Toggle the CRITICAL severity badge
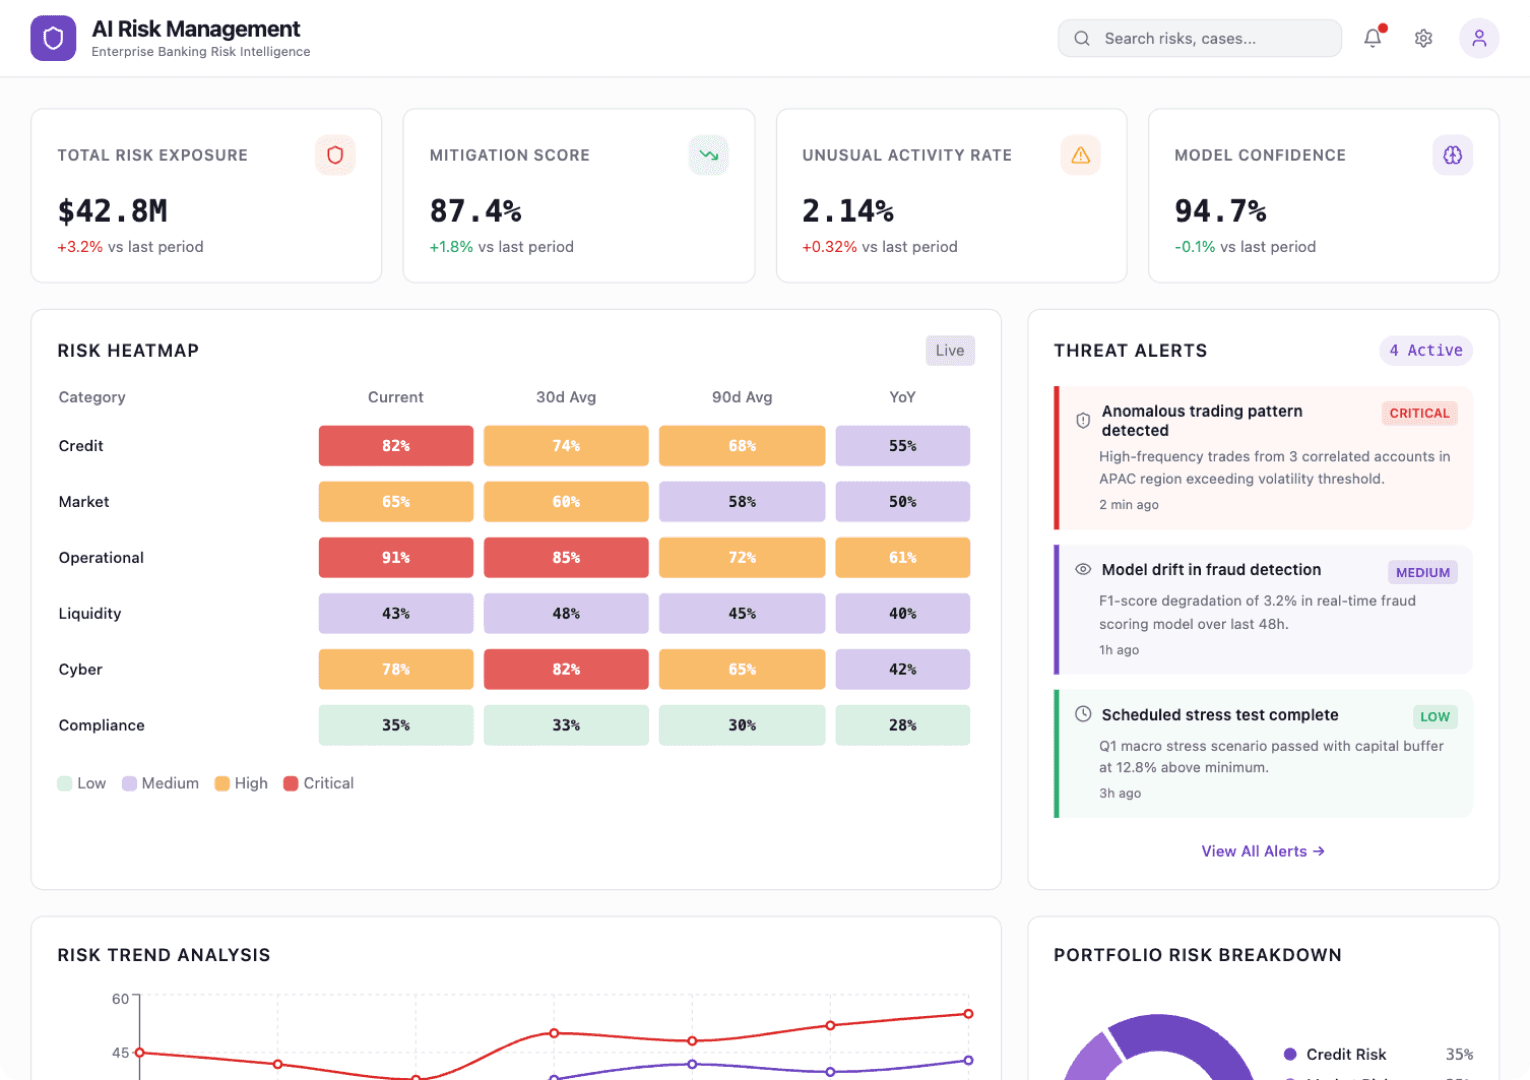Viewport: 1530px width, 1080px height. tap(1419, 413)
